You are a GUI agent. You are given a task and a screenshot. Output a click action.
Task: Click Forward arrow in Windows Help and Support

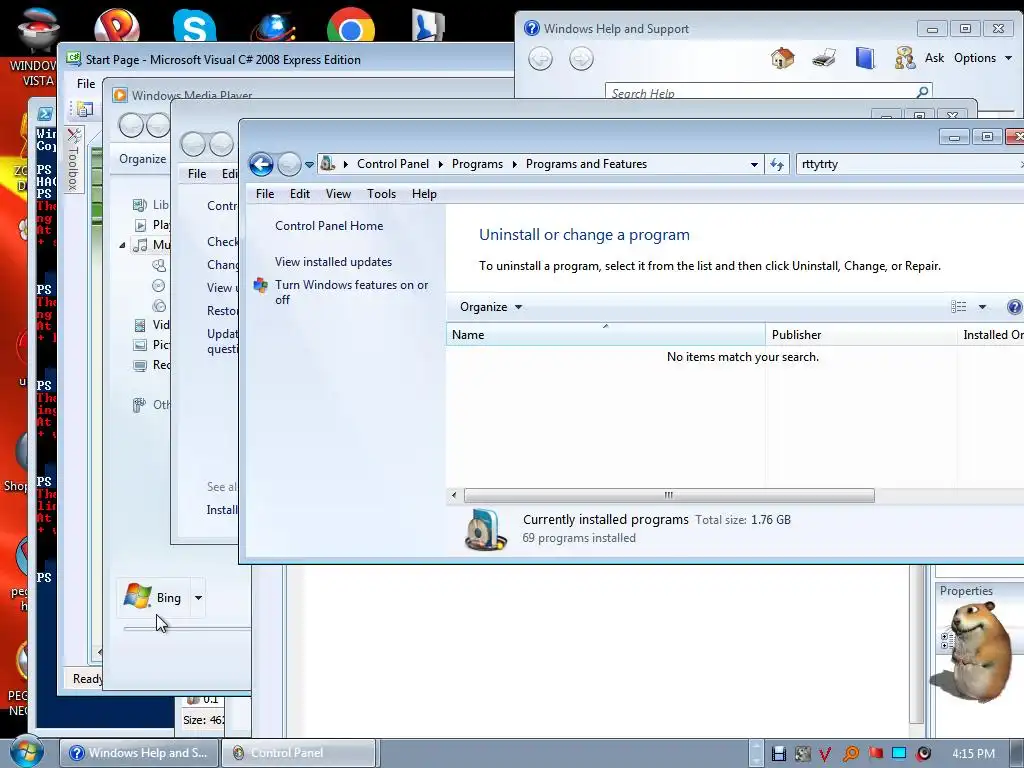click(581, 59)
